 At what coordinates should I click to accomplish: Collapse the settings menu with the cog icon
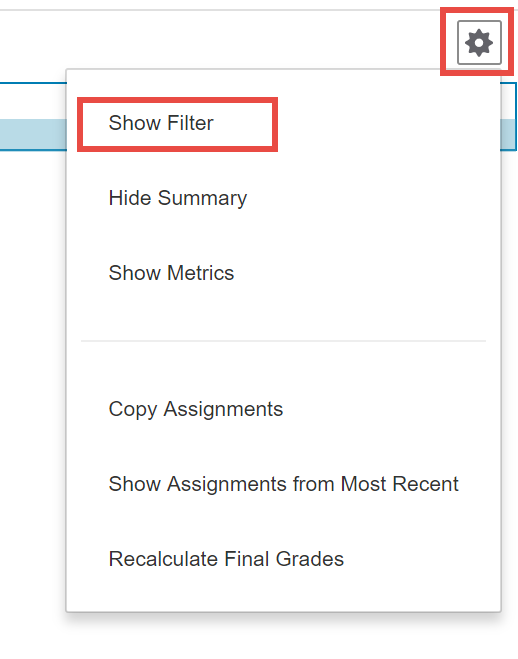click(x=479, y=42)
